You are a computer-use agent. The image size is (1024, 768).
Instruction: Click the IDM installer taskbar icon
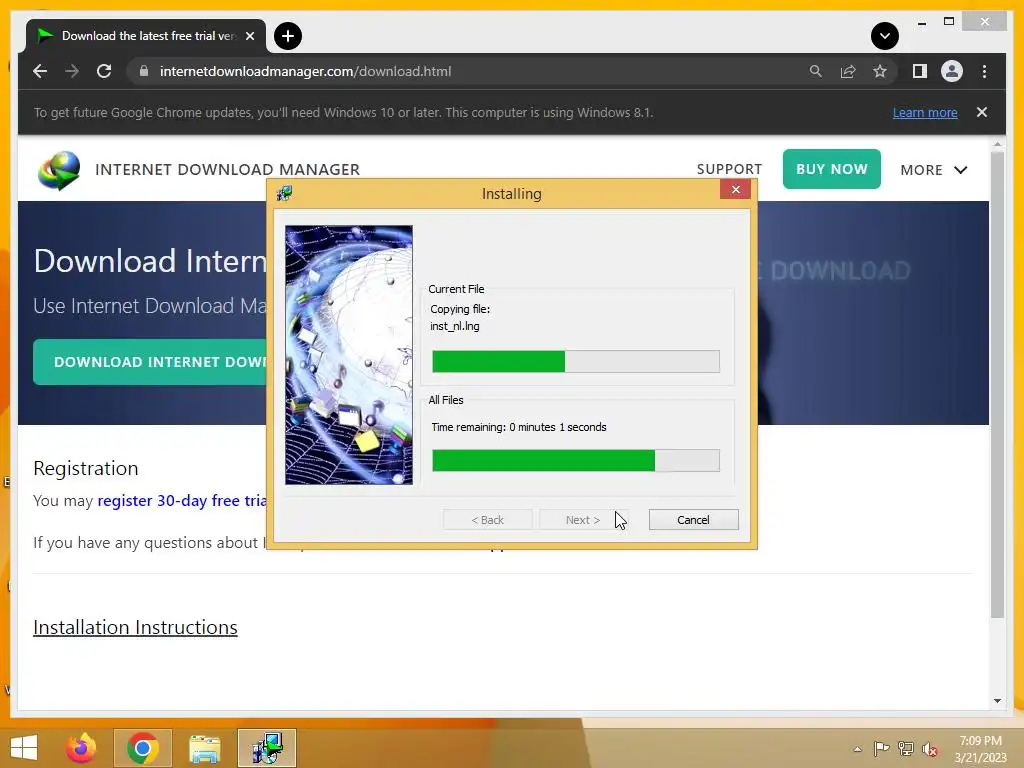point(266,748)
